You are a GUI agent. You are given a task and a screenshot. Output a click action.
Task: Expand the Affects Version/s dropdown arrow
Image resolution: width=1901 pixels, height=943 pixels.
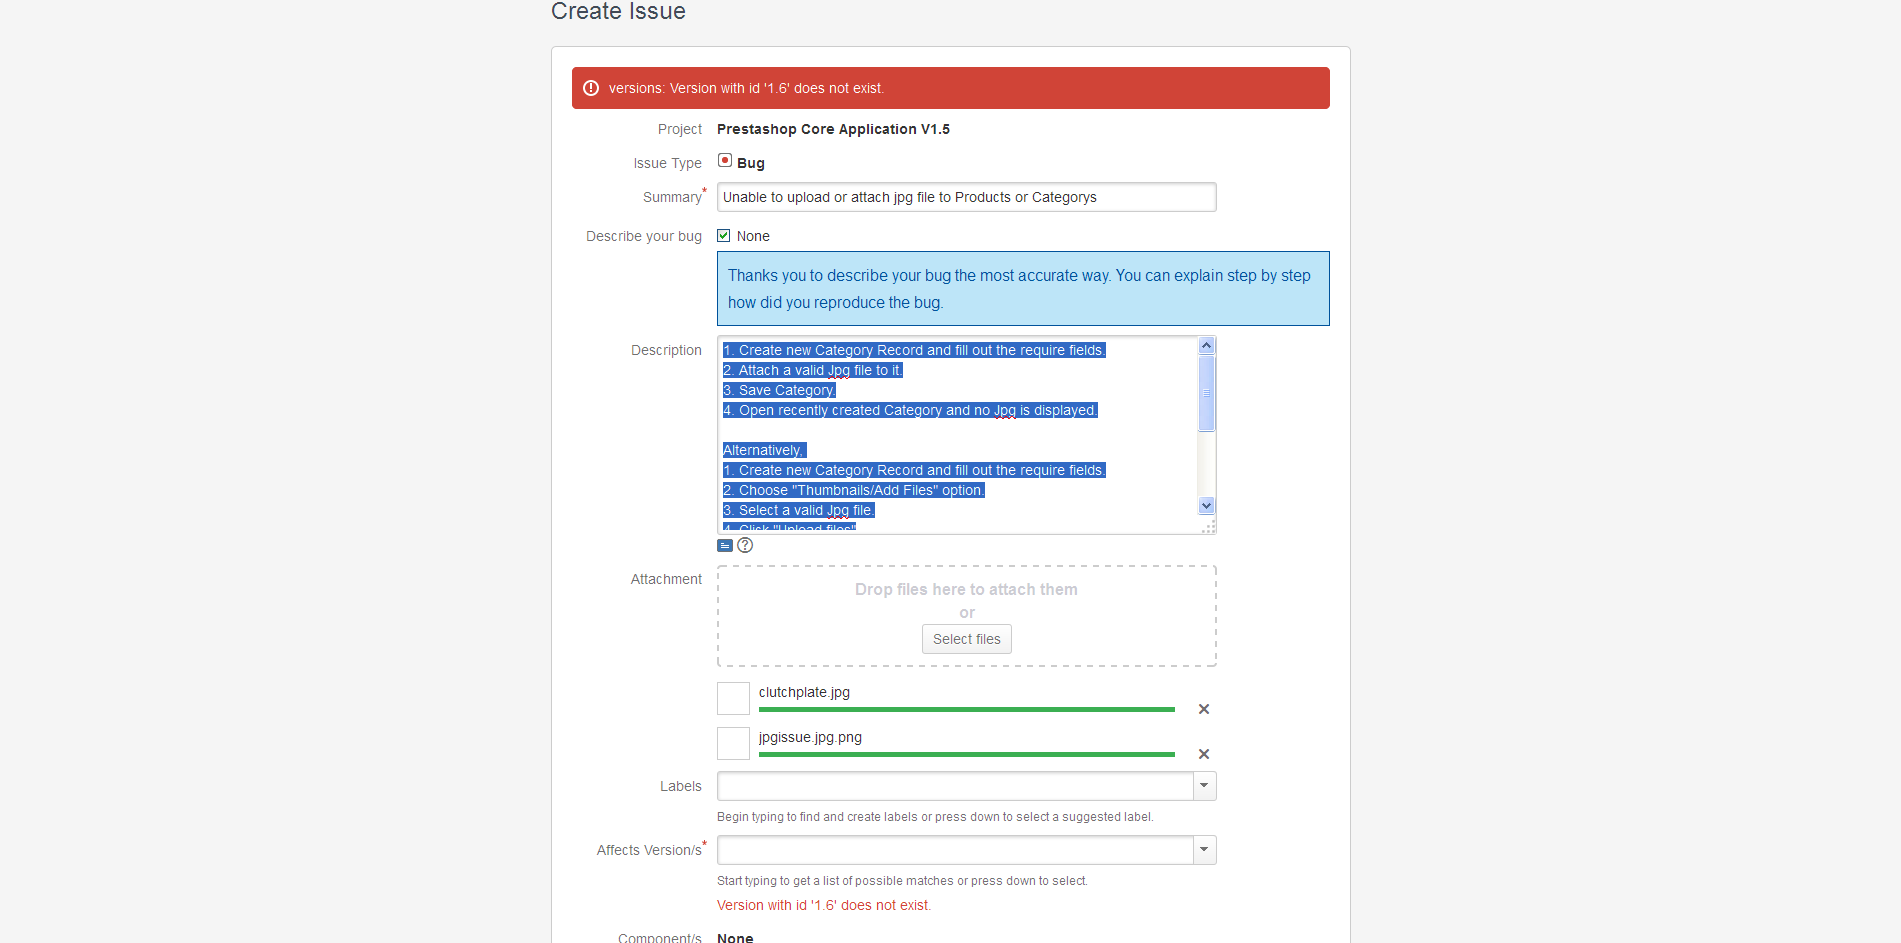1204,850
